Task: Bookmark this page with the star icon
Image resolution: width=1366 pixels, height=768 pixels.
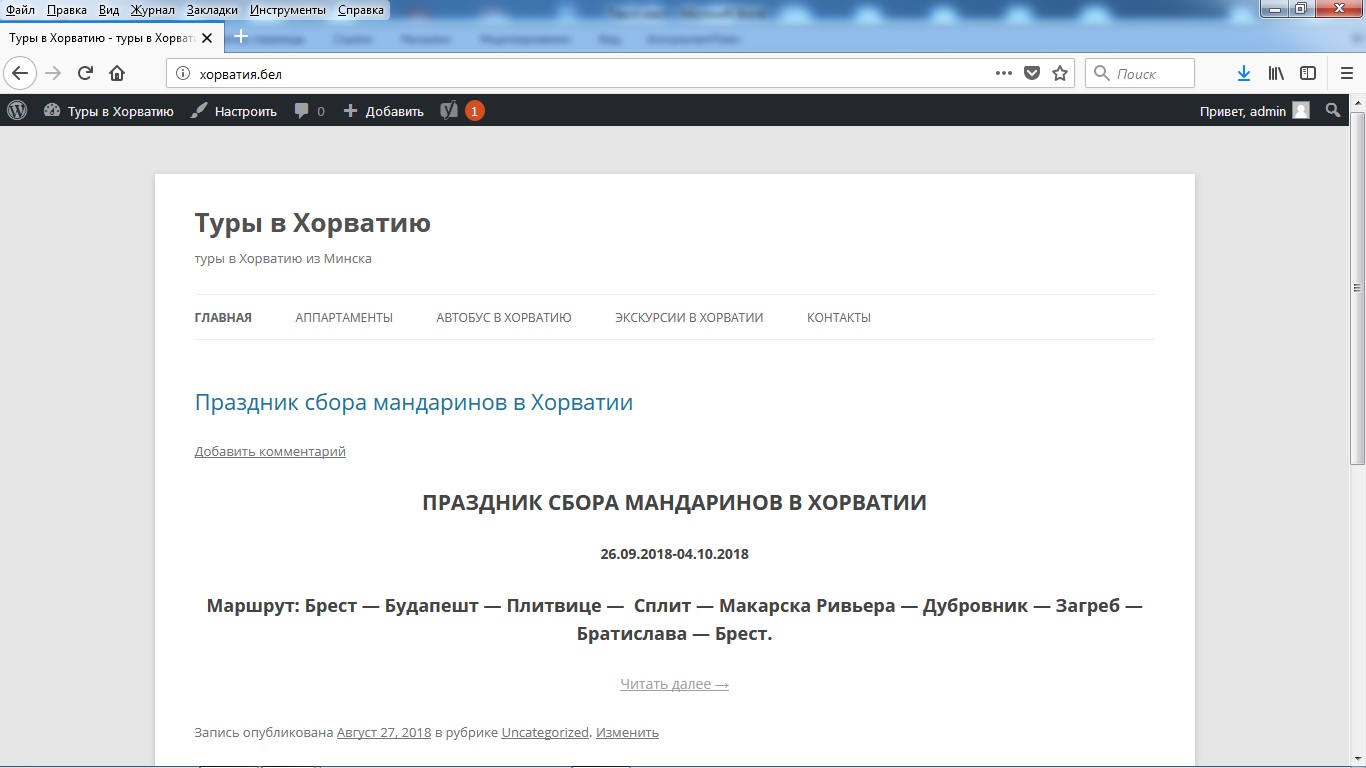Action: point(1060,73)
